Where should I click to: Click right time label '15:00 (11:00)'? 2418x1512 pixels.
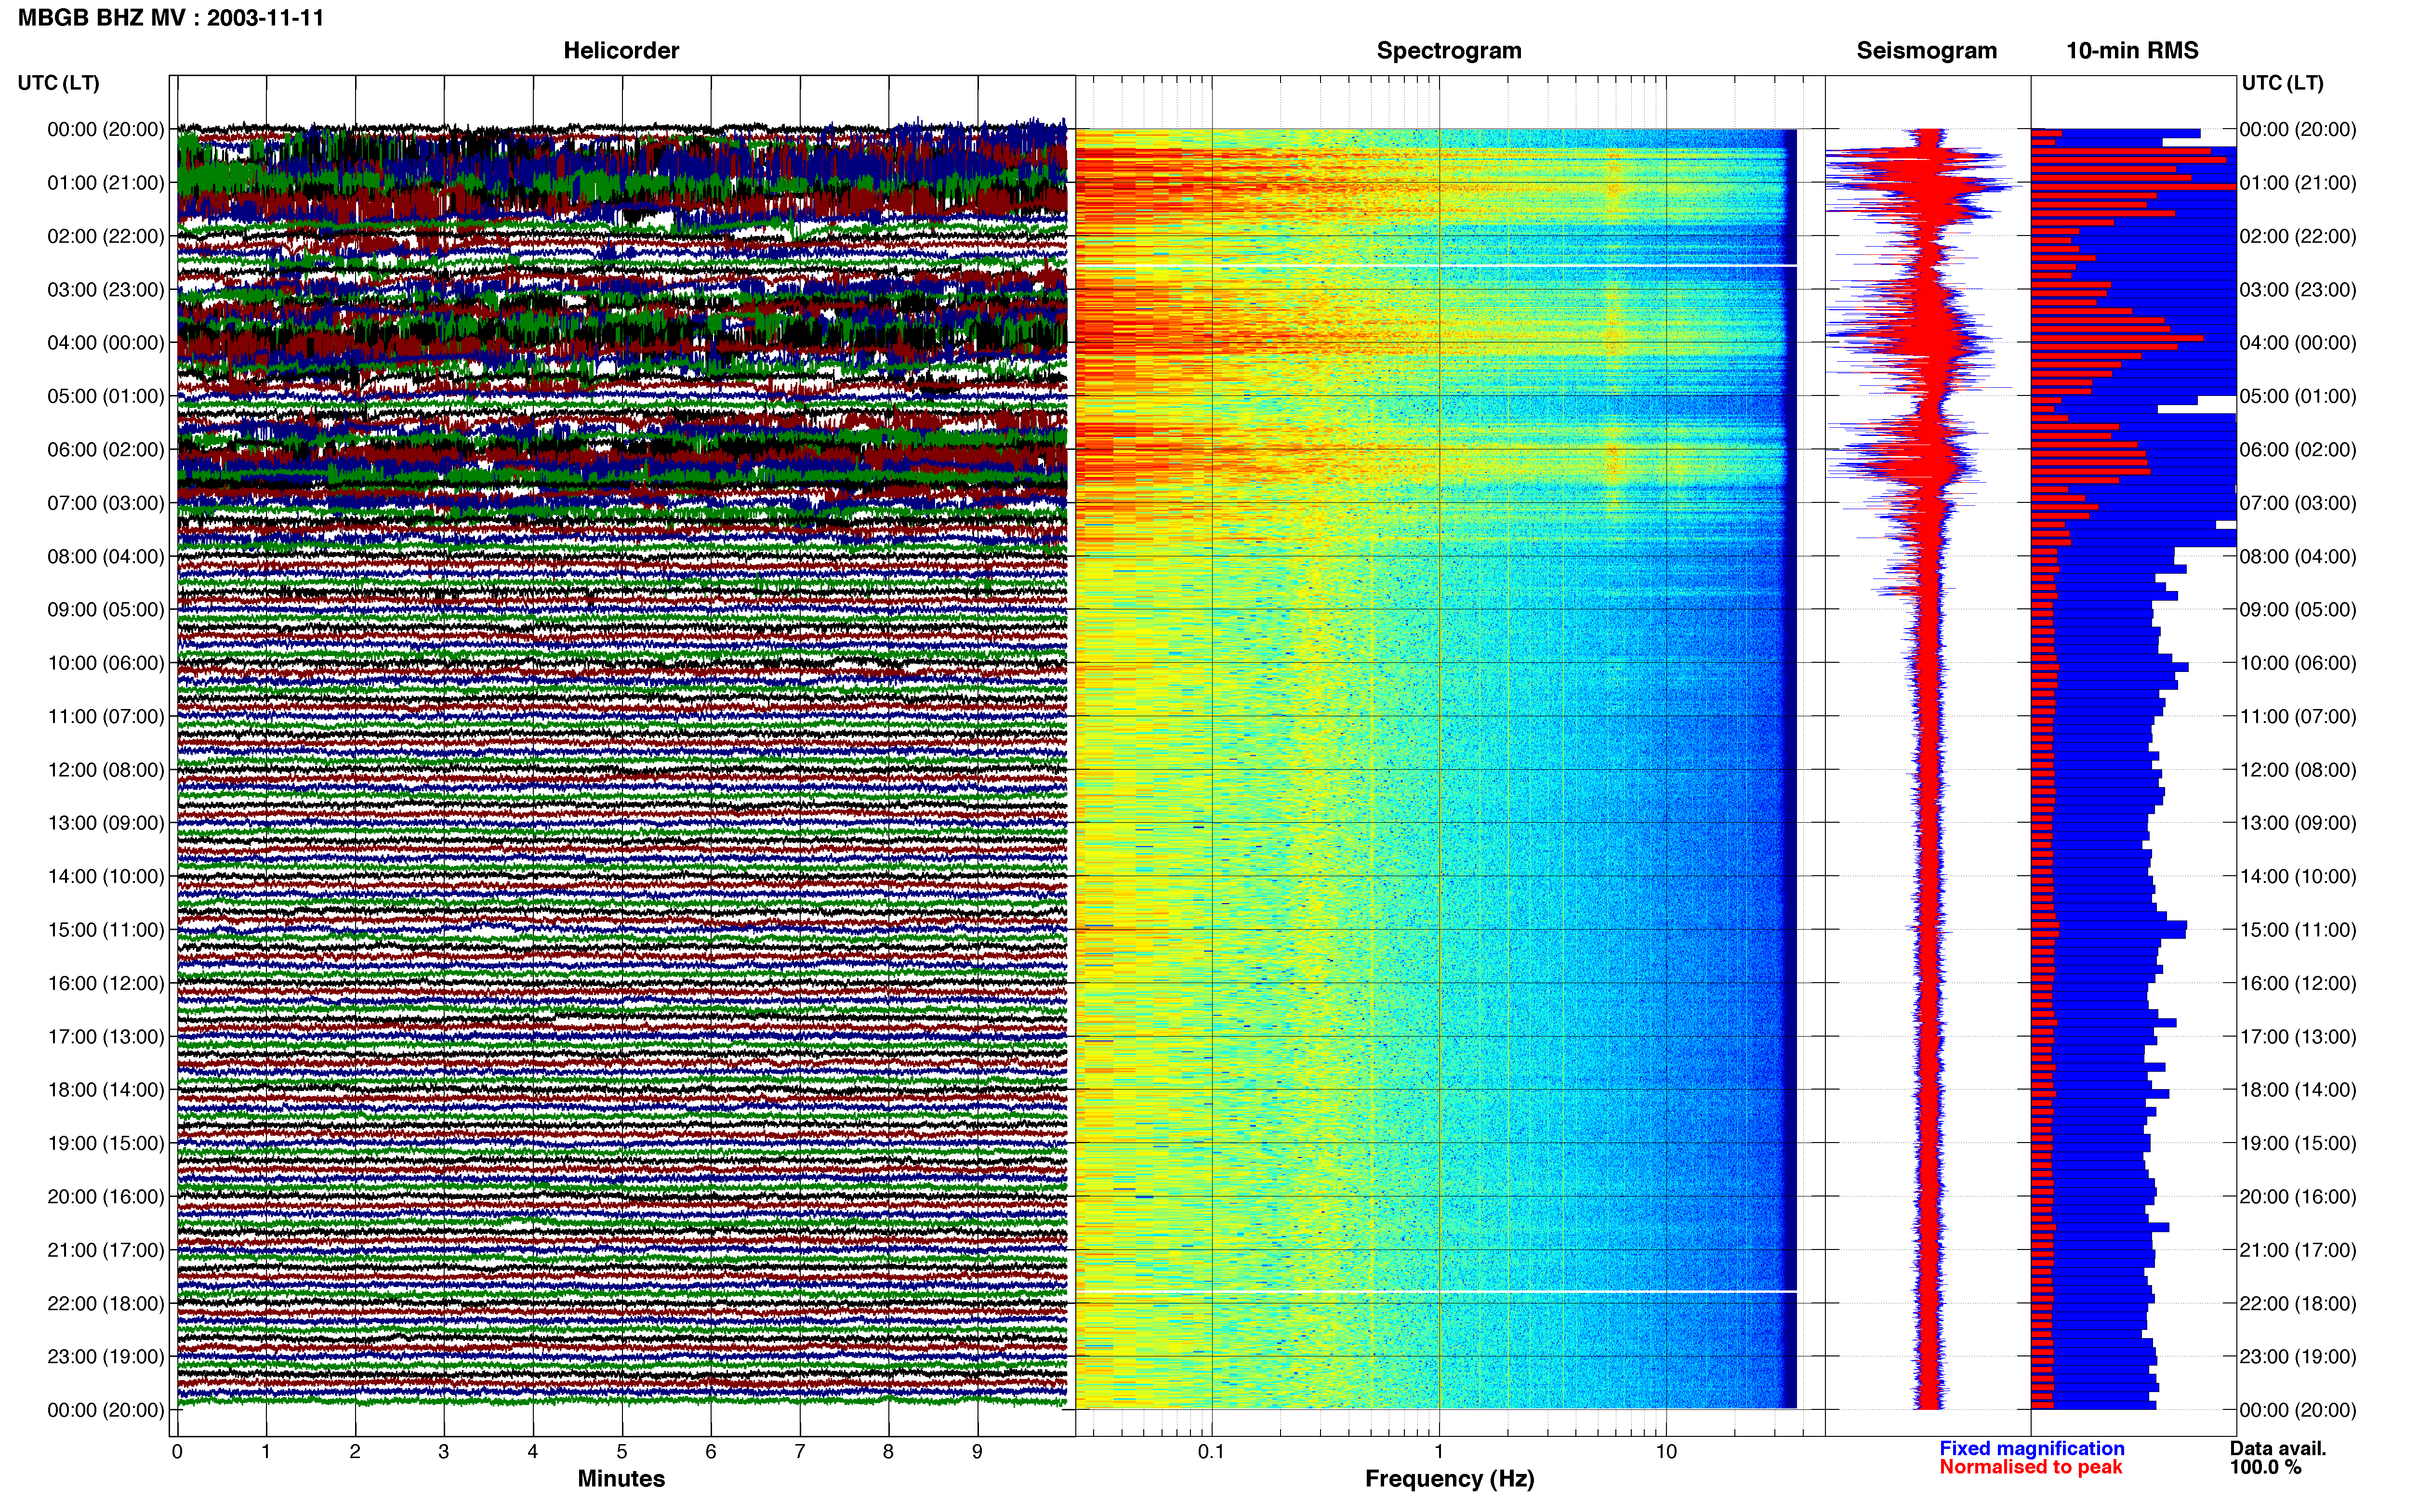[2298, 929]
